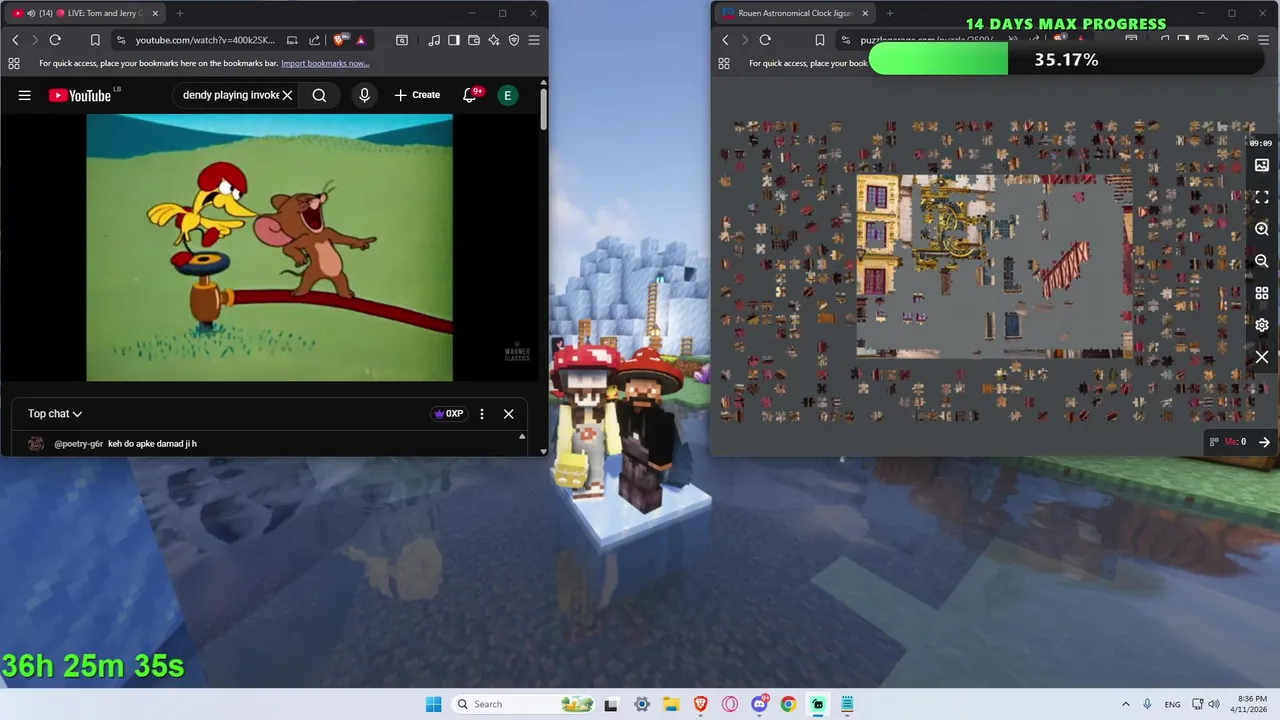Open the Leo AI sparkle icon
The image size is (1280, 720).
coord(494,40)
